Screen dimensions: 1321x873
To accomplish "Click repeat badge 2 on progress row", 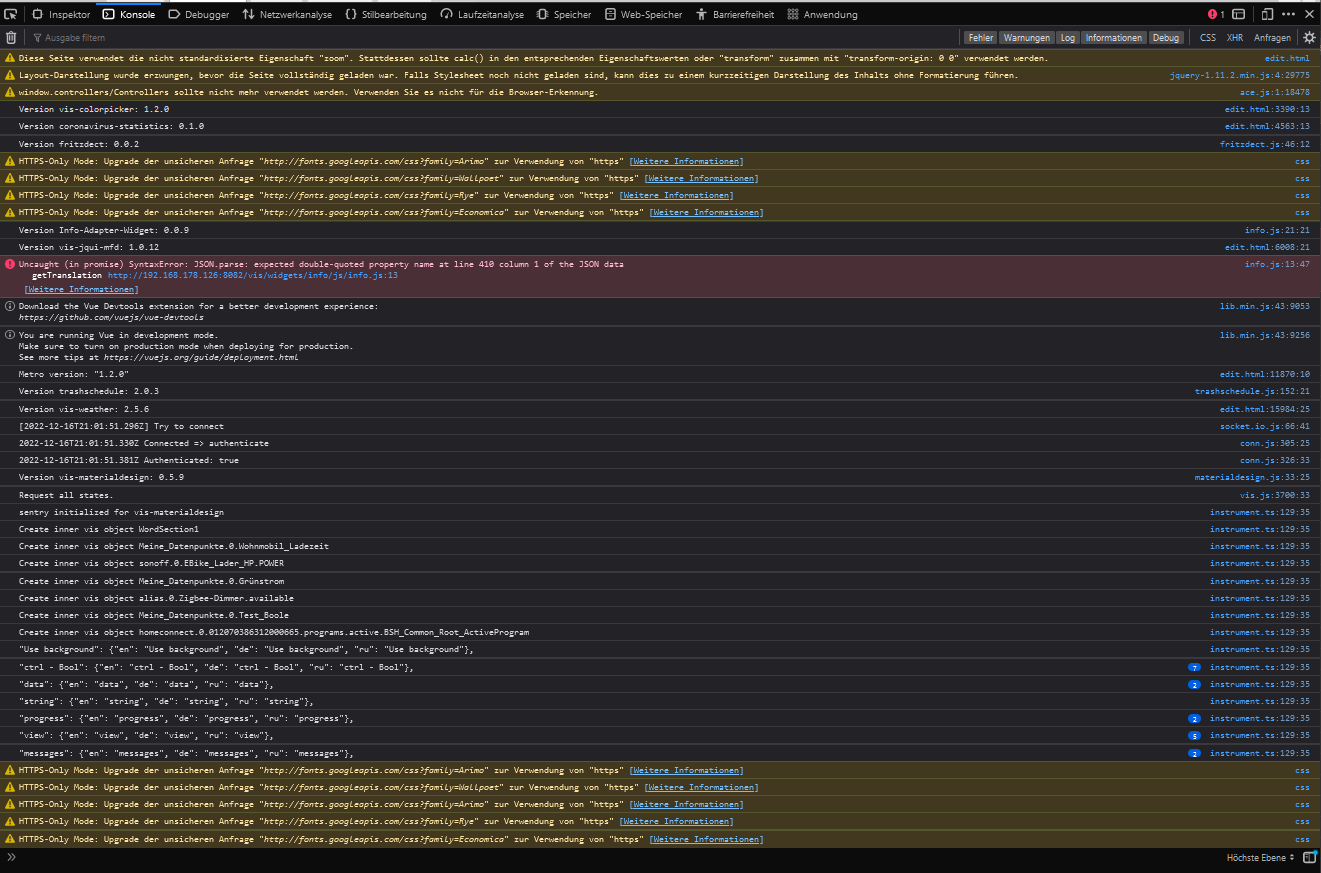I will 1194,718.
